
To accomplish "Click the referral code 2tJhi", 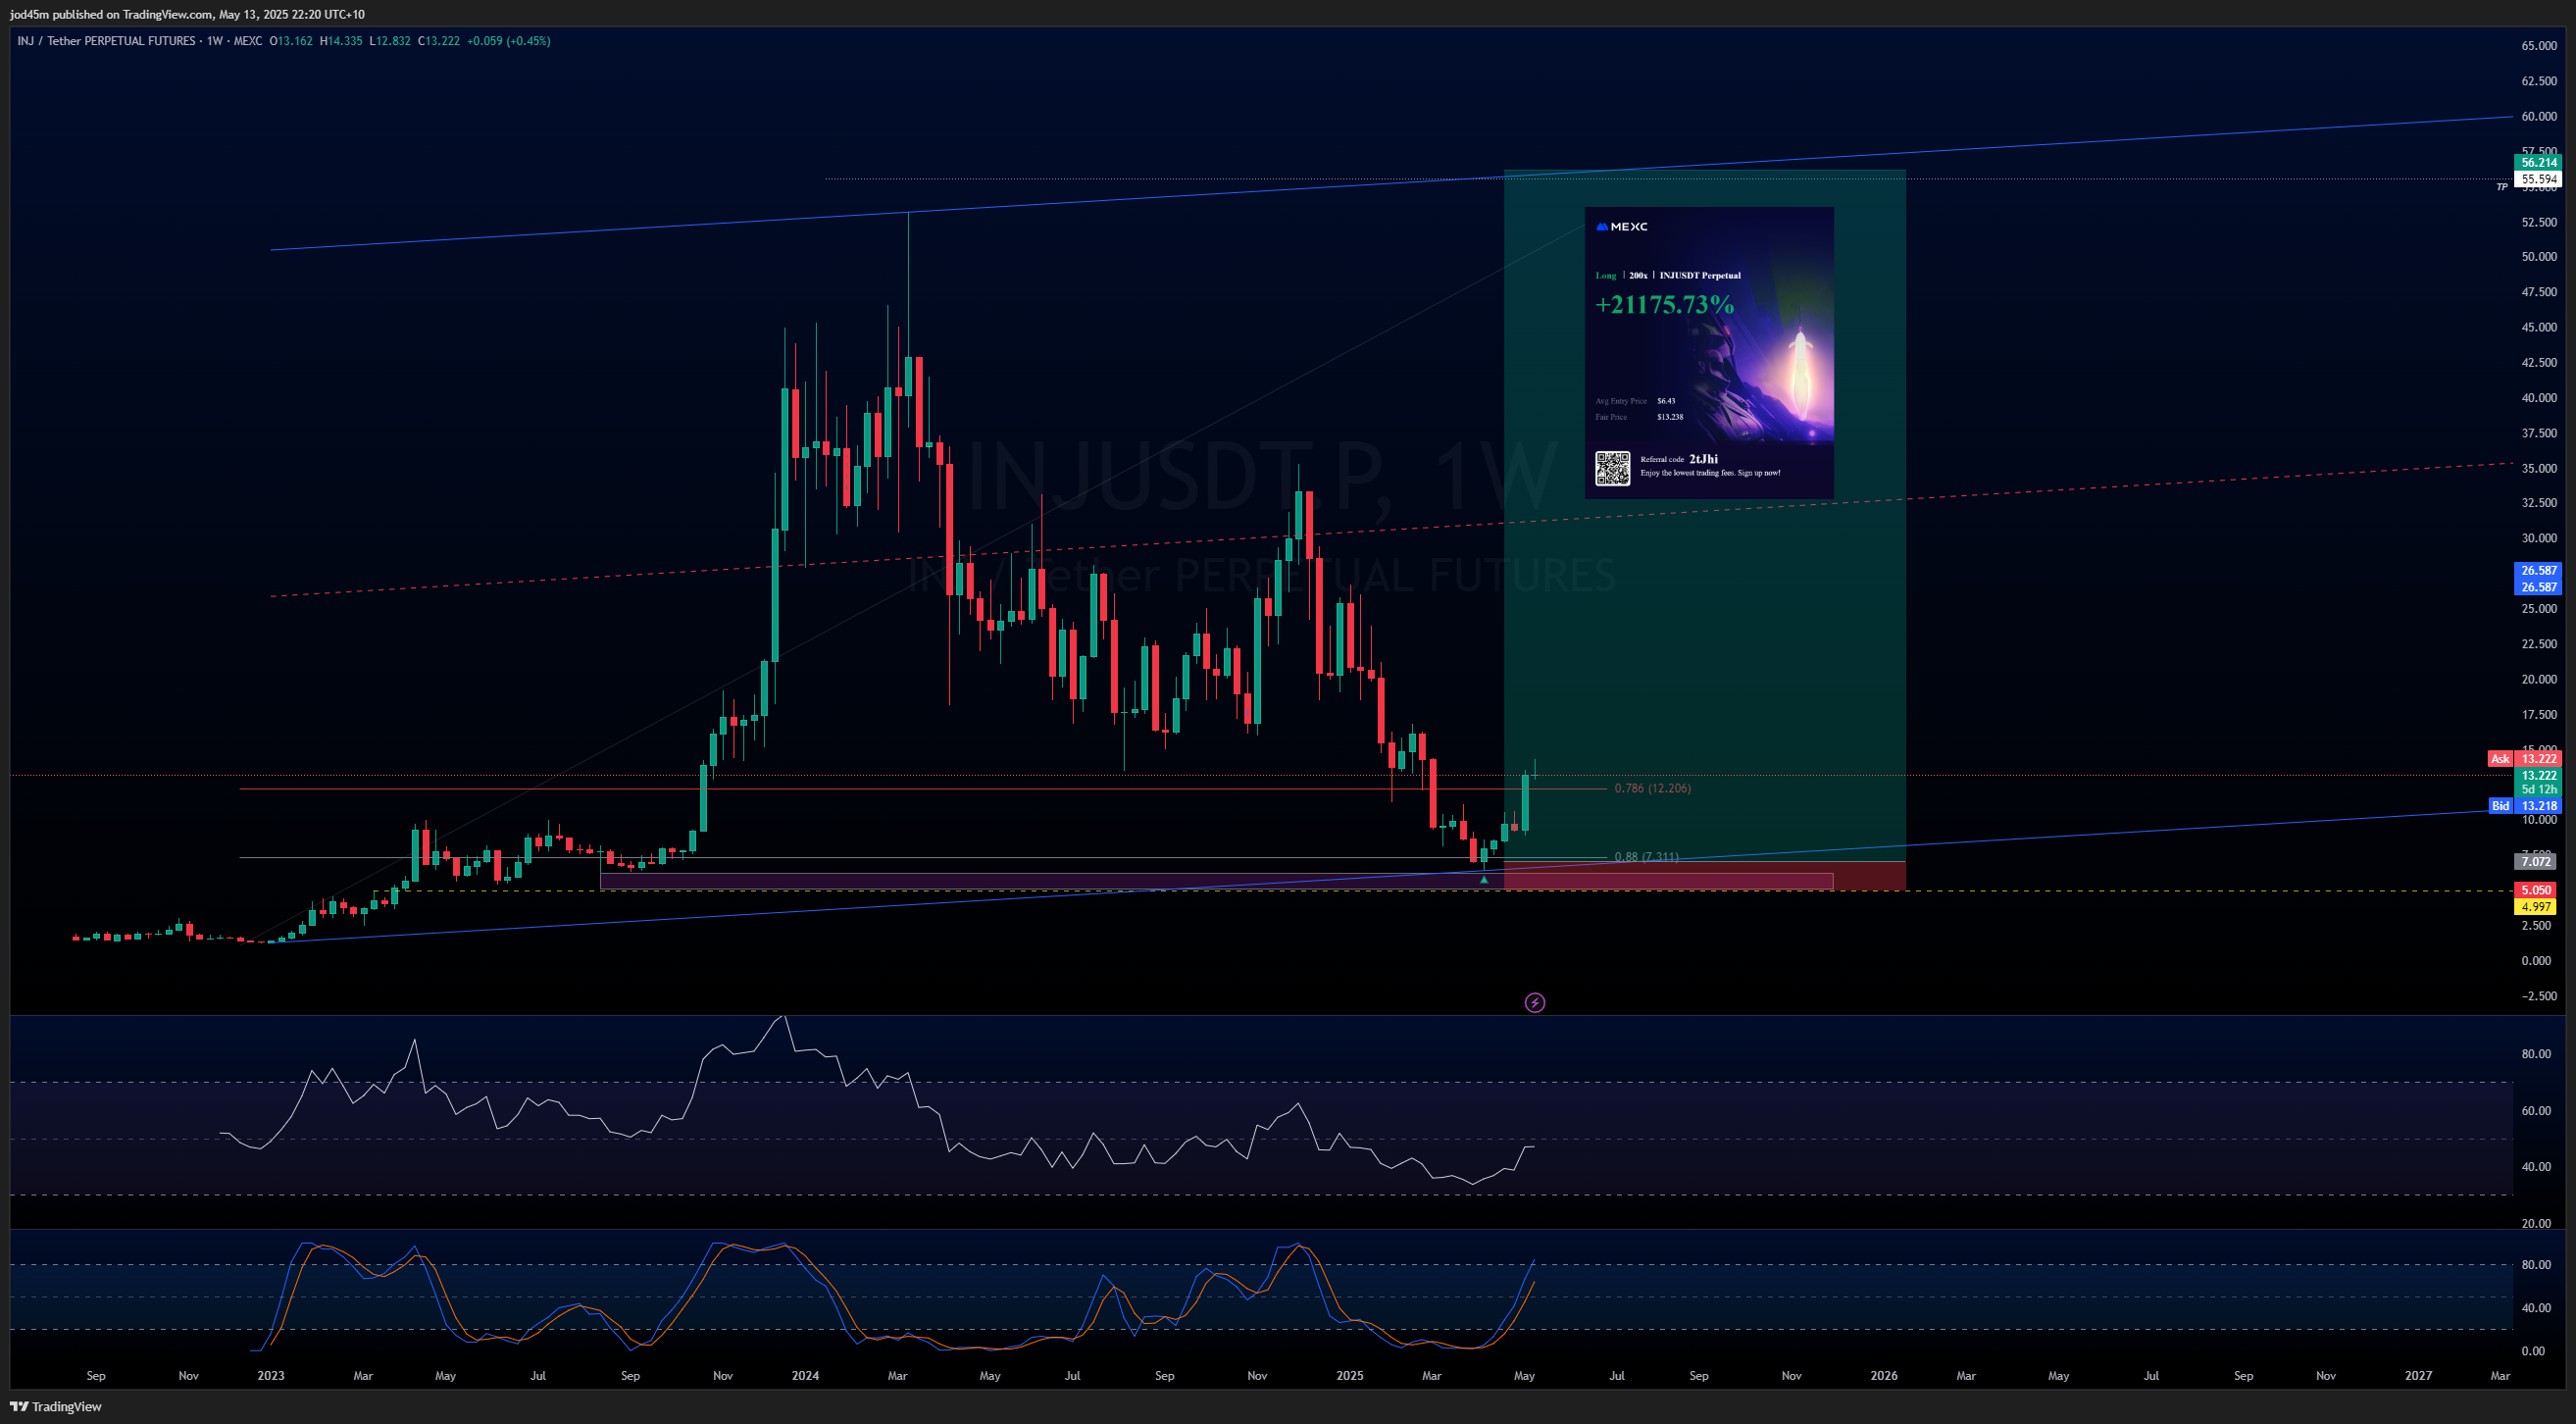I will tap(1703, 459).
